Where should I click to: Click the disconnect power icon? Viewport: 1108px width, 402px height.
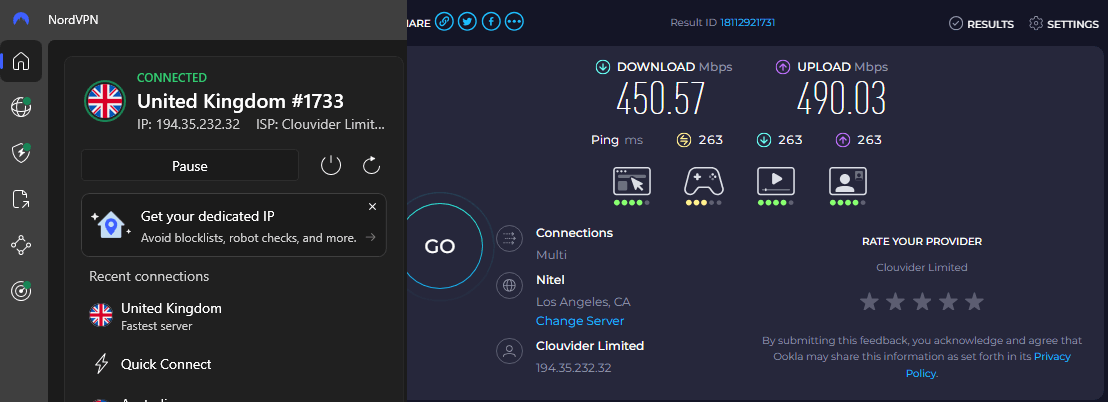(331, 165)
